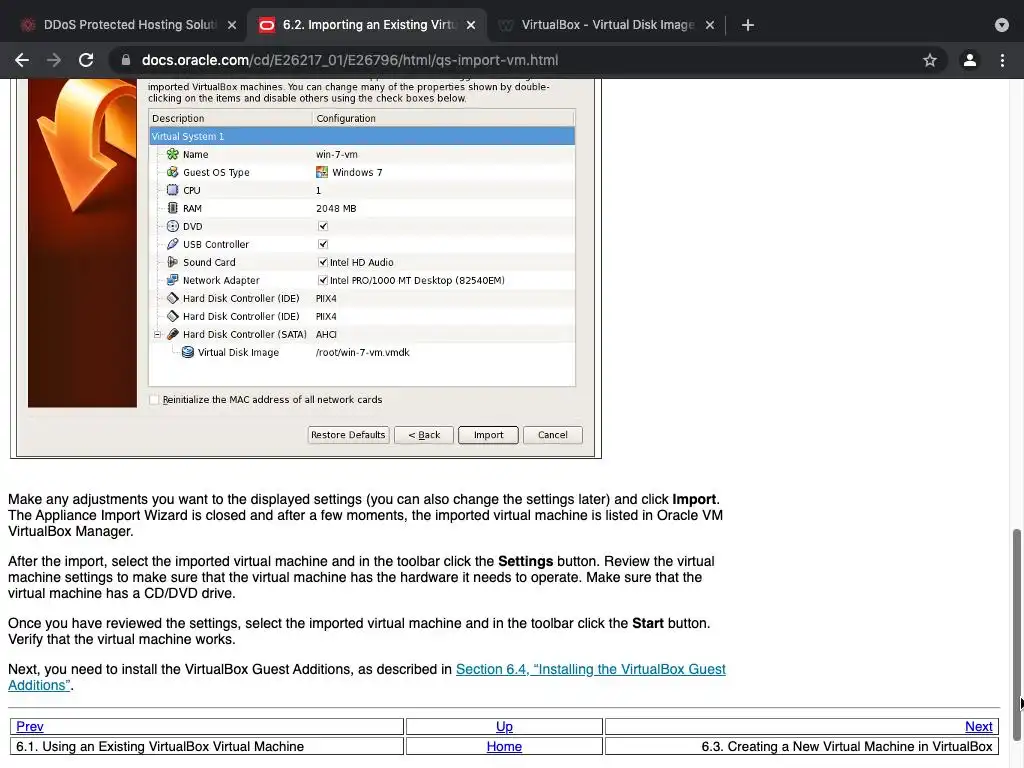This screenshot has height=768, width=1024.
Task: Open the three-dot browser menu
Action: point(1002,60)
